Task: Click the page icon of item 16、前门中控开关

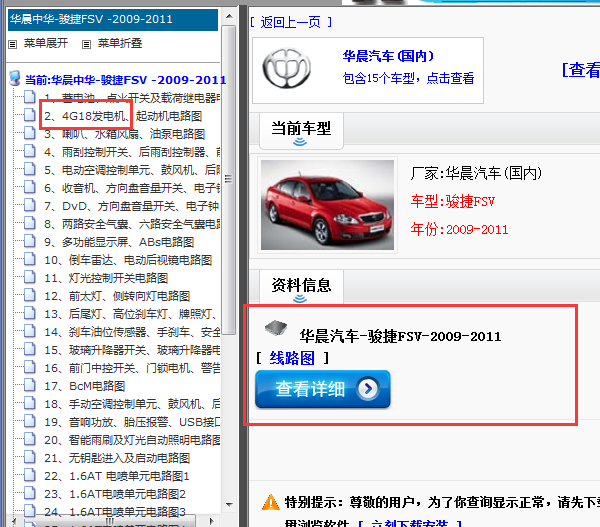Action: click(x=30, y=367)
